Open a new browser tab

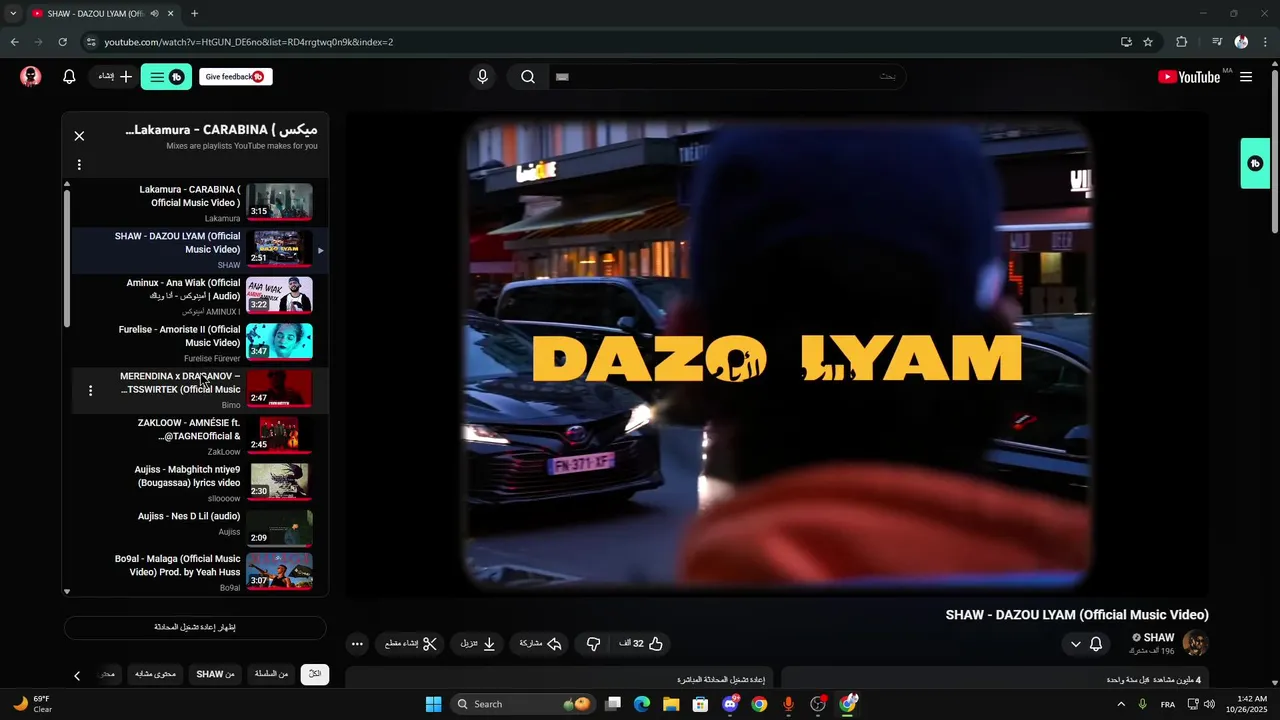click(194, 14)
